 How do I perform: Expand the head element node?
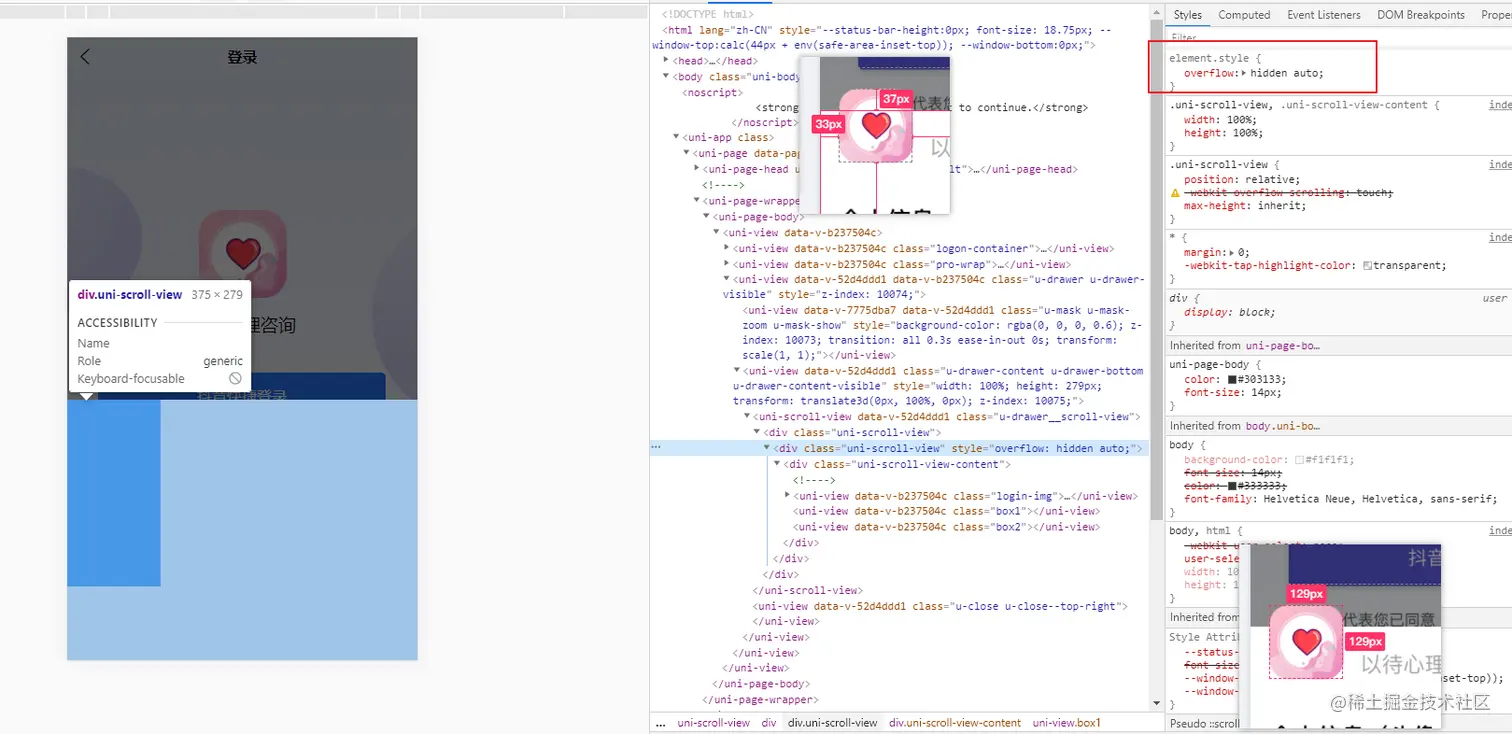tap(666, 61)
